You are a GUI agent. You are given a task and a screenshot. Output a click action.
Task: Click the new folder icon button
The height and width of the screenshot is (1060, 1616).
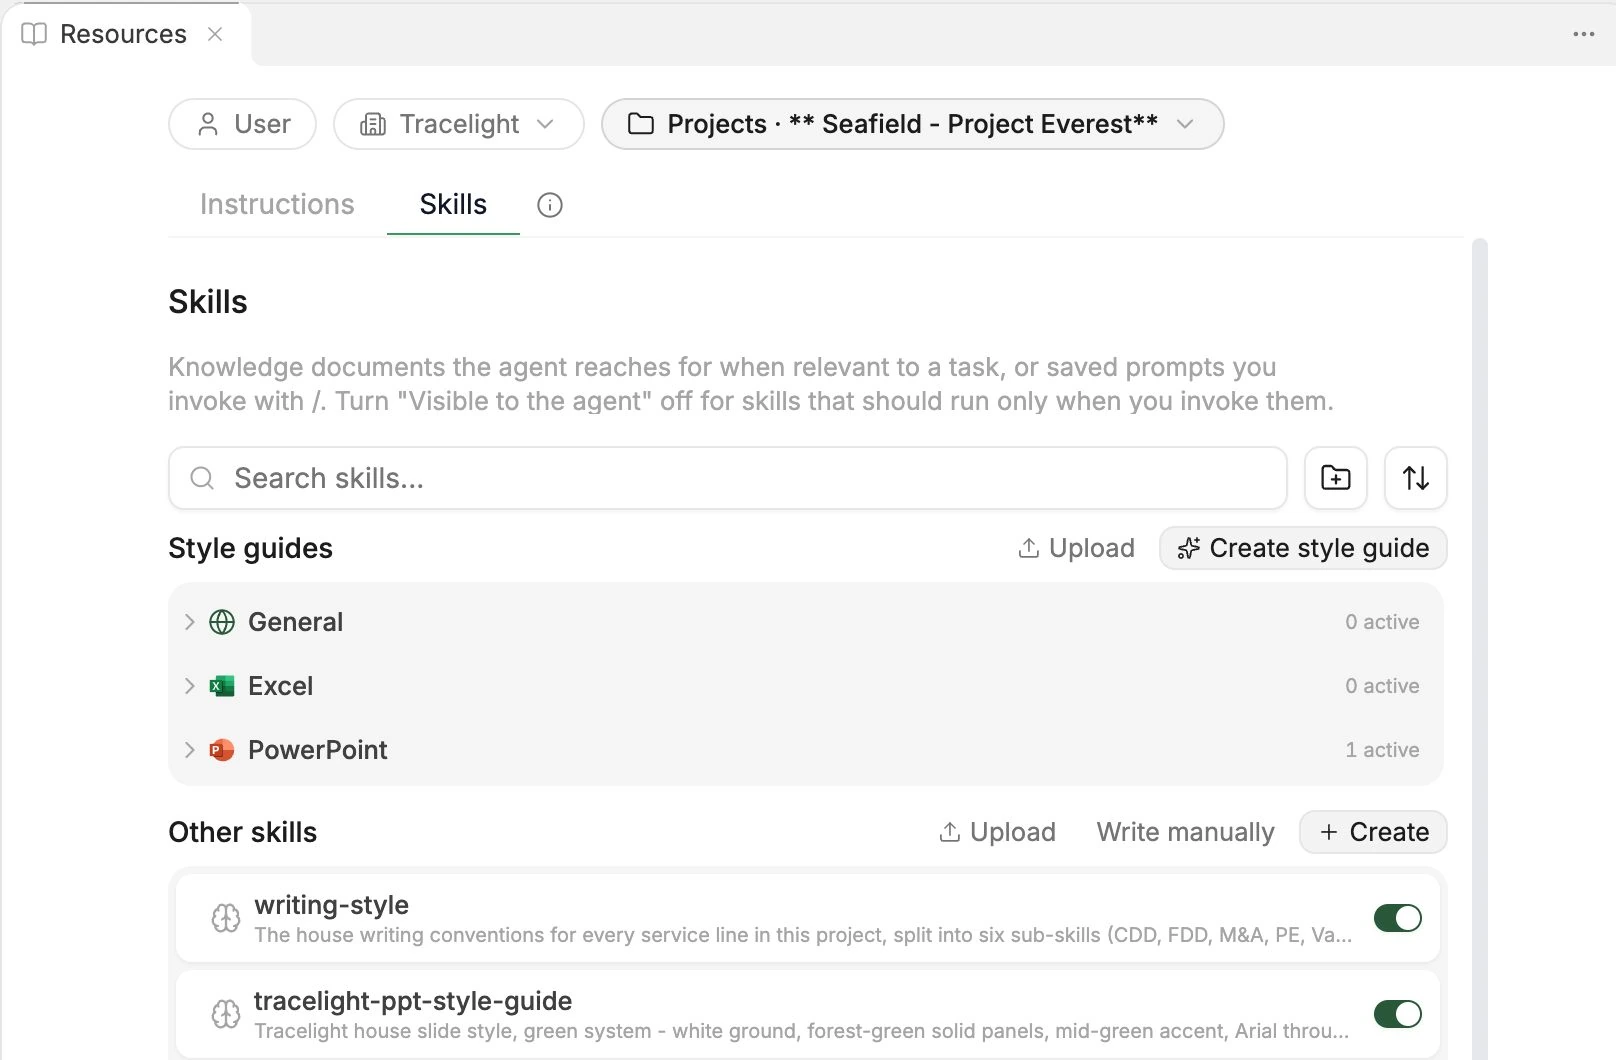tap(1336, 478)
